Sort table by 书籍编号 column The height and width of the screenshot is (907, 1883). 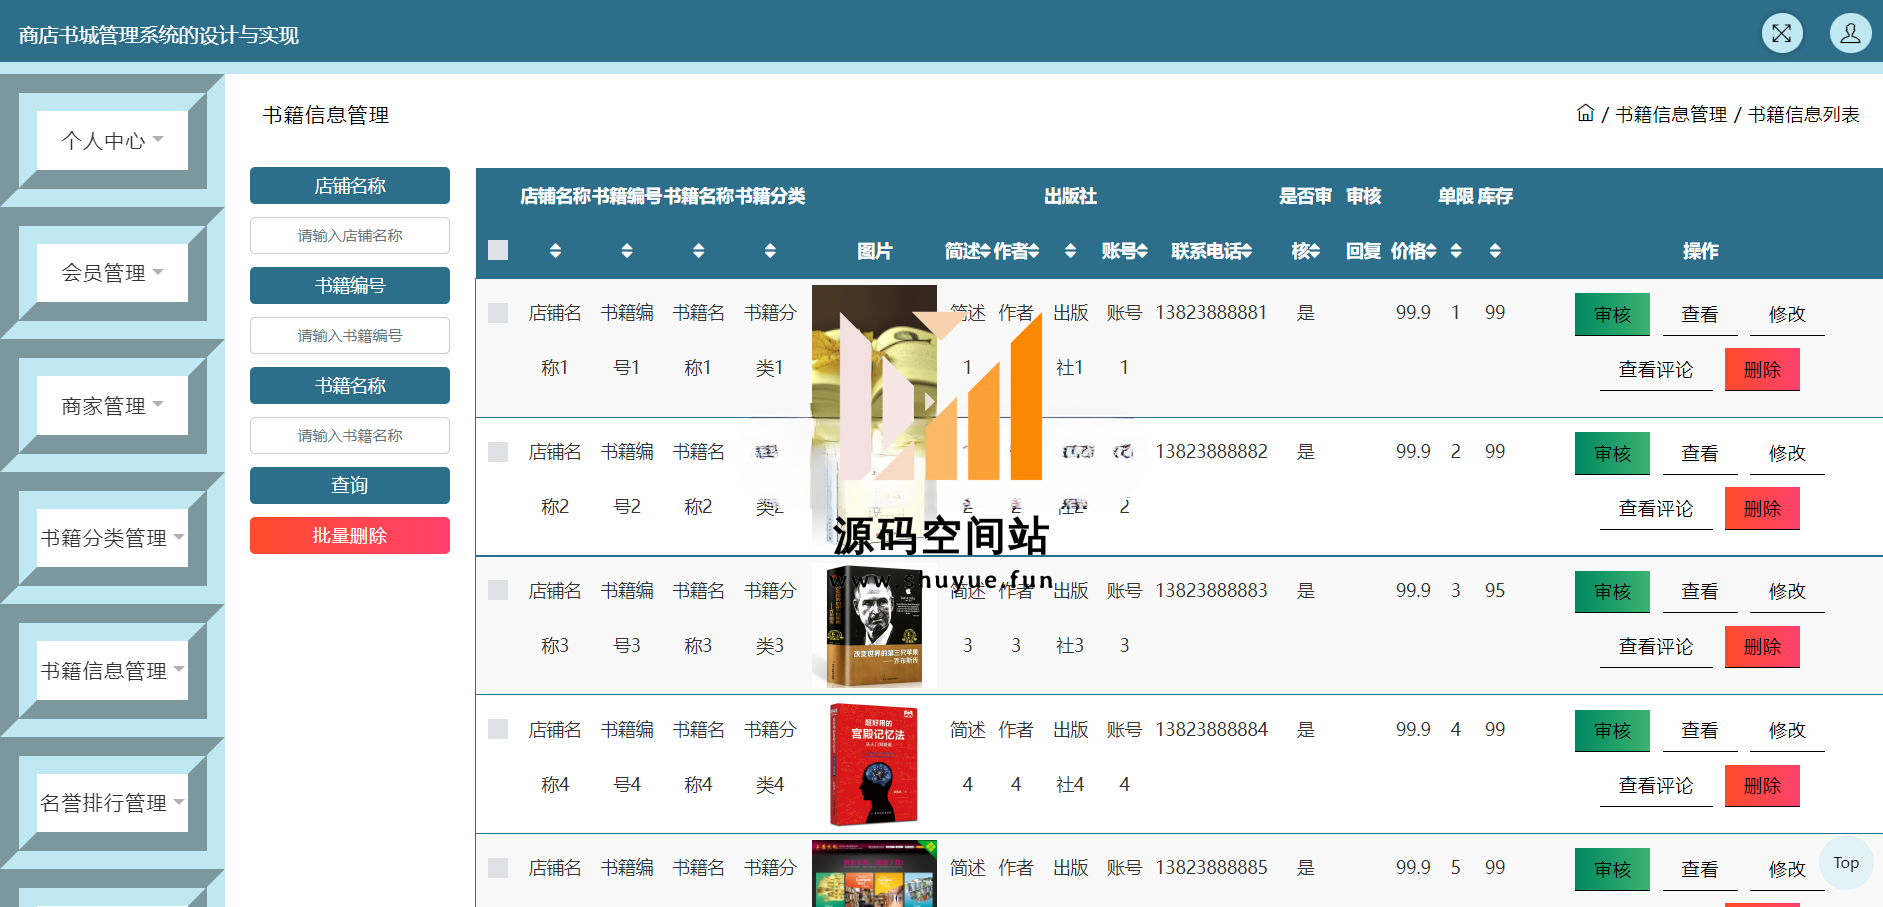point(627,251)
